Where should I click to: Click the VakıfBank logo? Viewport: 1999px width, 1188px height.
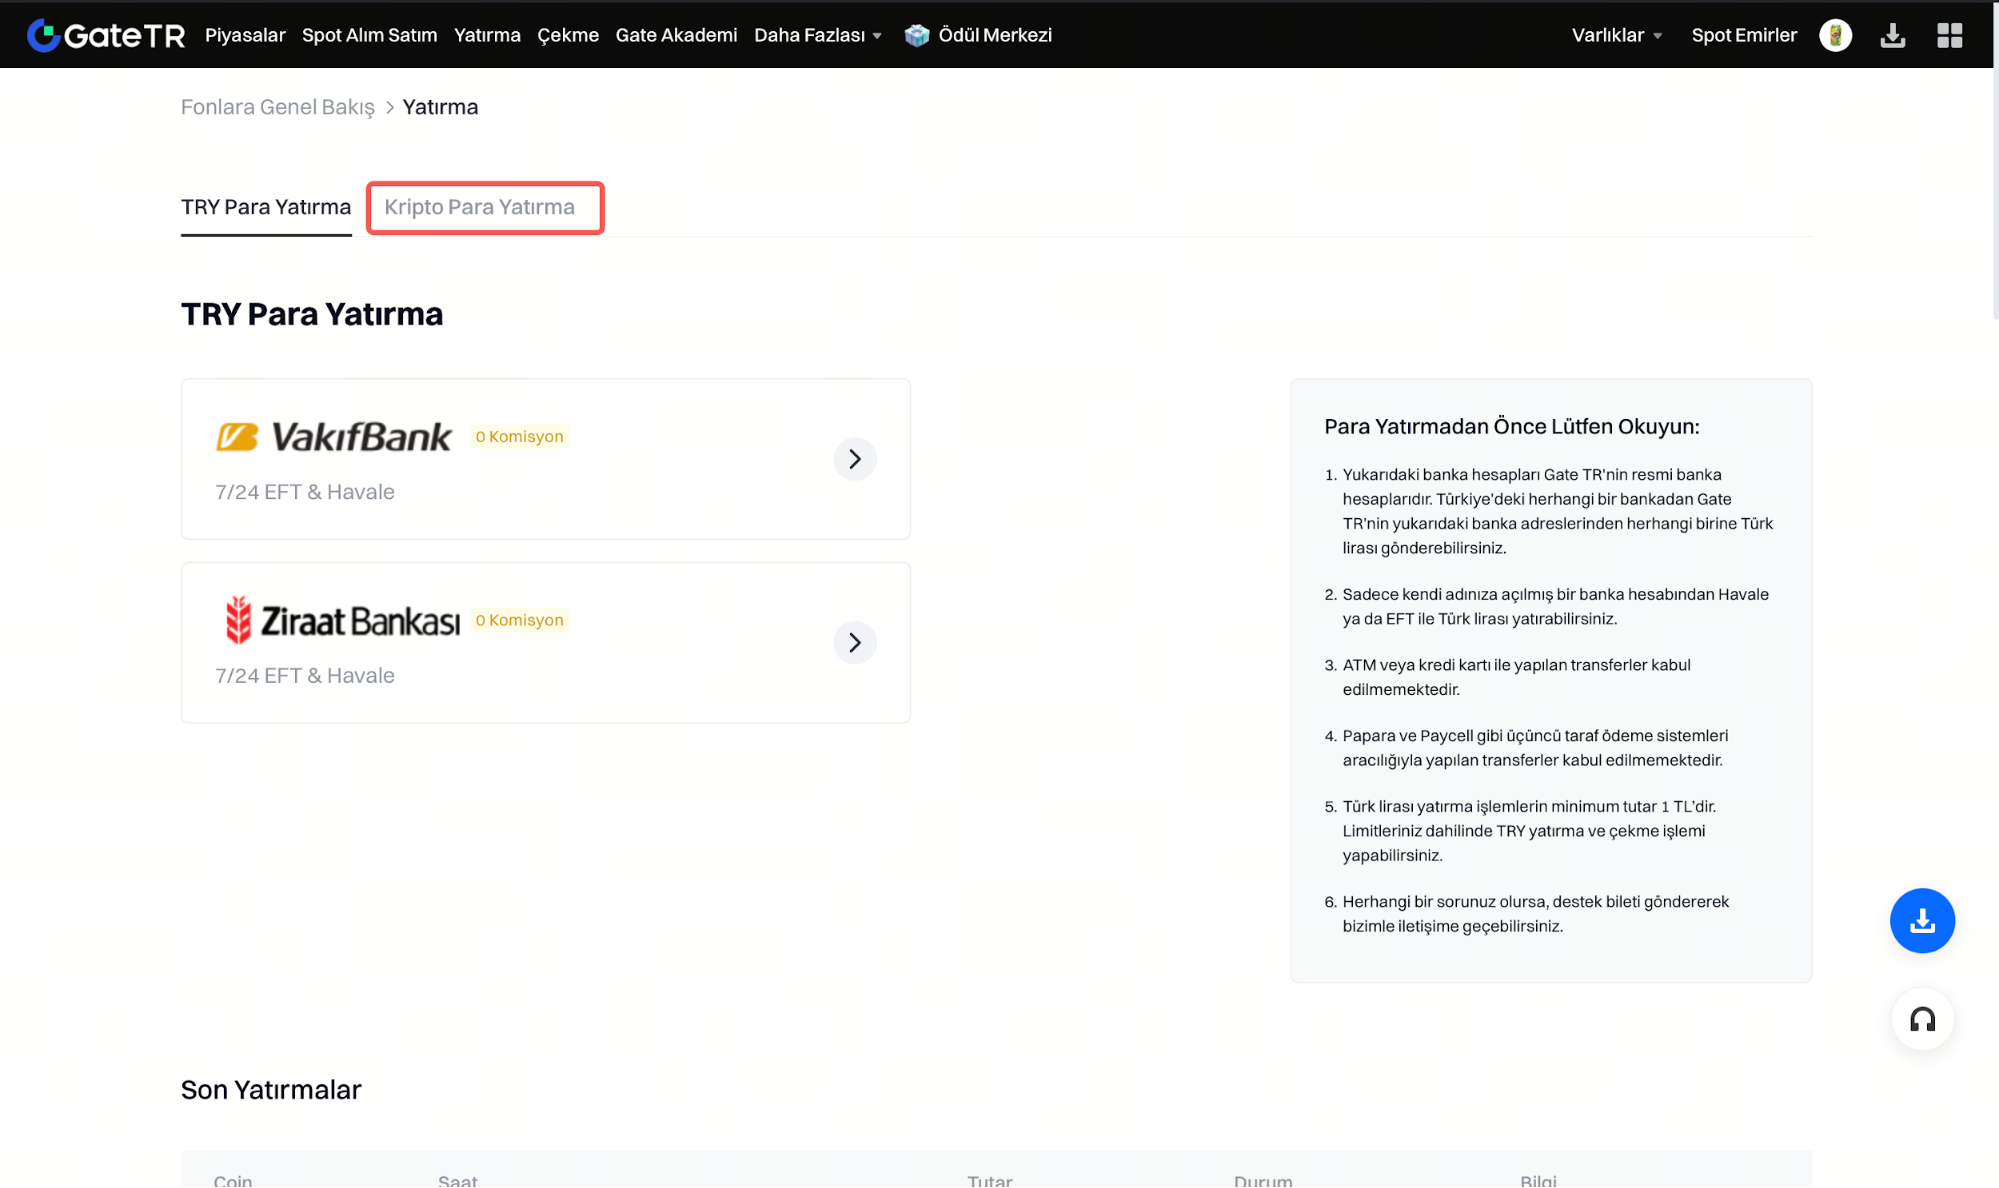pos(334,437)
